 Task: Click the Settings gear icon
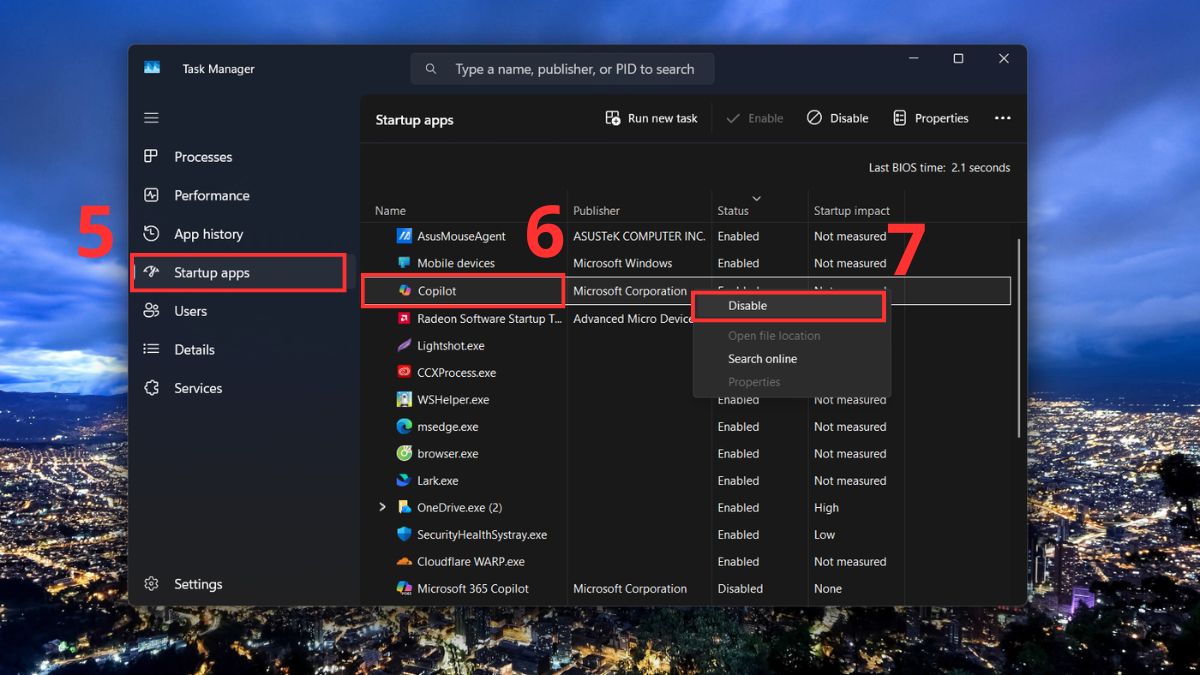(151, 584)
